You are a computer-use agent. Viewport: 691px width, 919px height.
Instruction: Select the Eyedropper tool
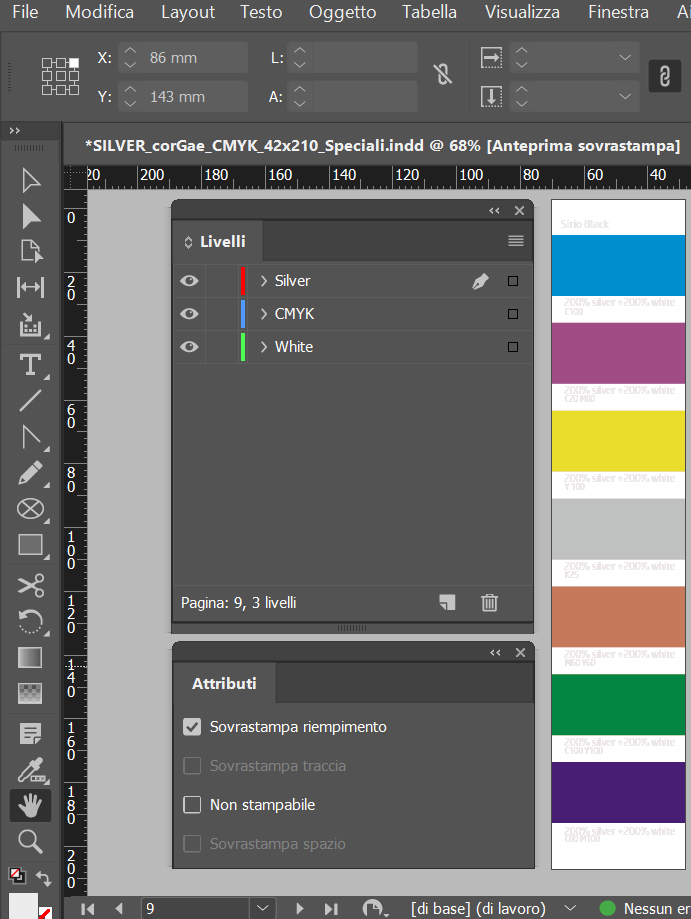(x=30, y=770)
